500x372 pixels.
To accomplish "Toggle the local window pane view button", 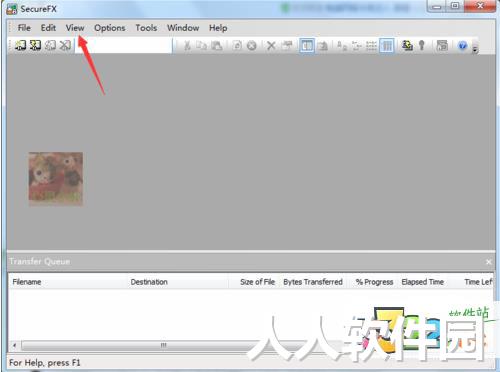I will [x=307, y=46].
